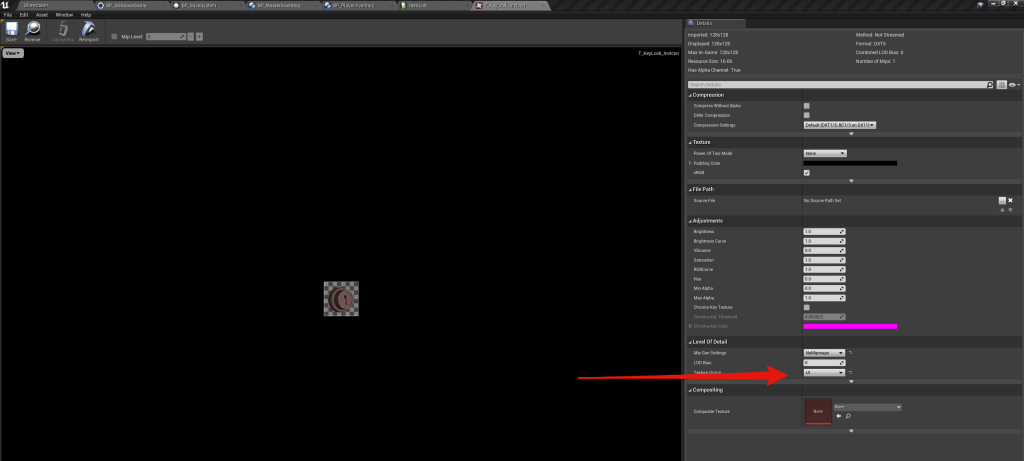This screenshot has width=1024, height=461.
Task: Open the Compression Settings dropdown
Action: point(840,125)
